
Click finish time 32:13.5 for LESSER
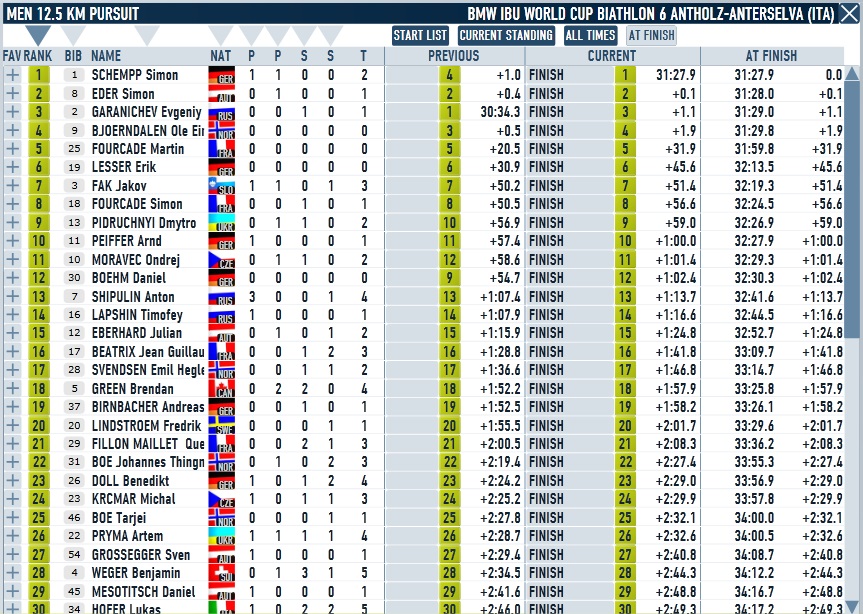click(754, 167)
